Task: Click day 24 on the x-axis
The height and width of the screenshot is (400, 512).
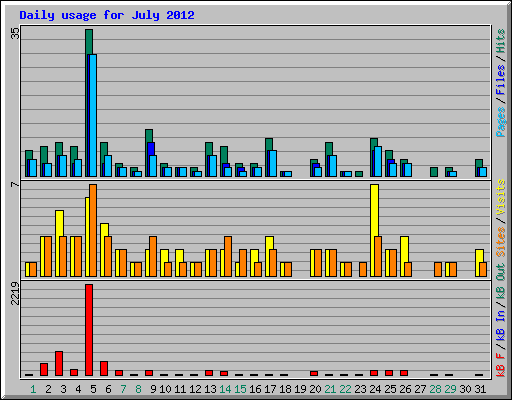Action: 375,389
